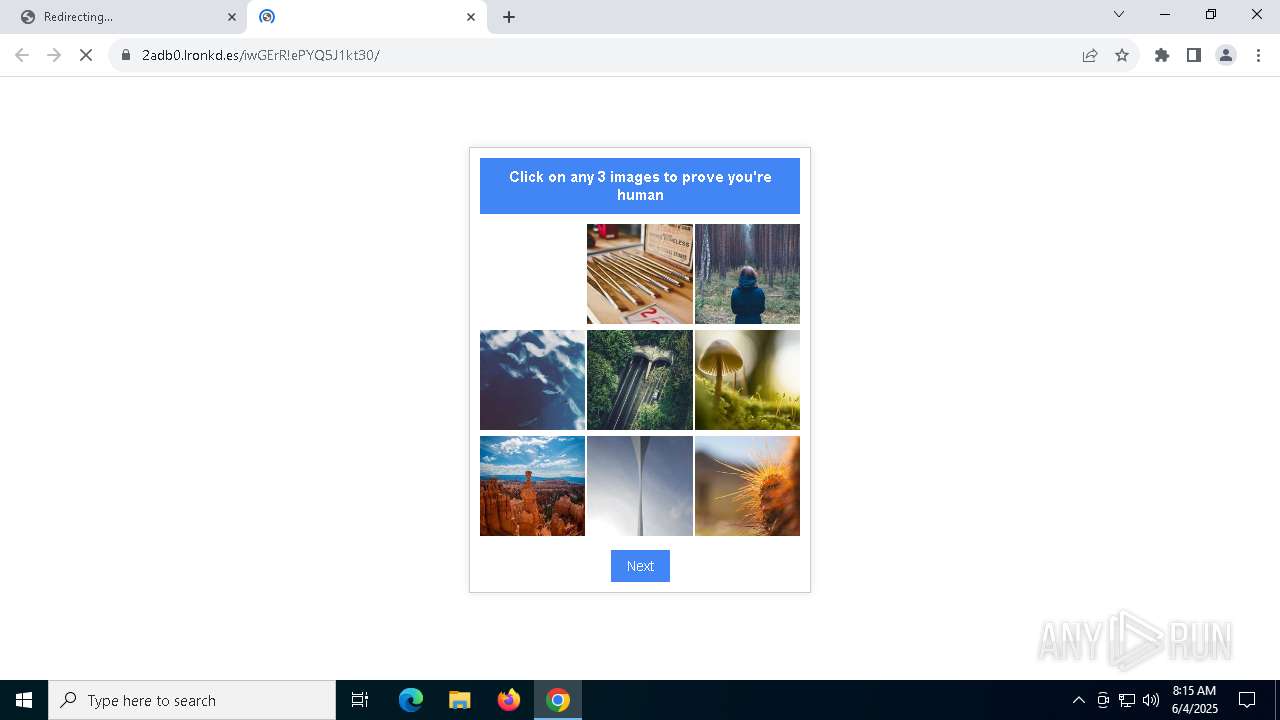Screen dimensions: 1280x720
Task: Launch Firefox from taskbar
Action: point(509,700)
